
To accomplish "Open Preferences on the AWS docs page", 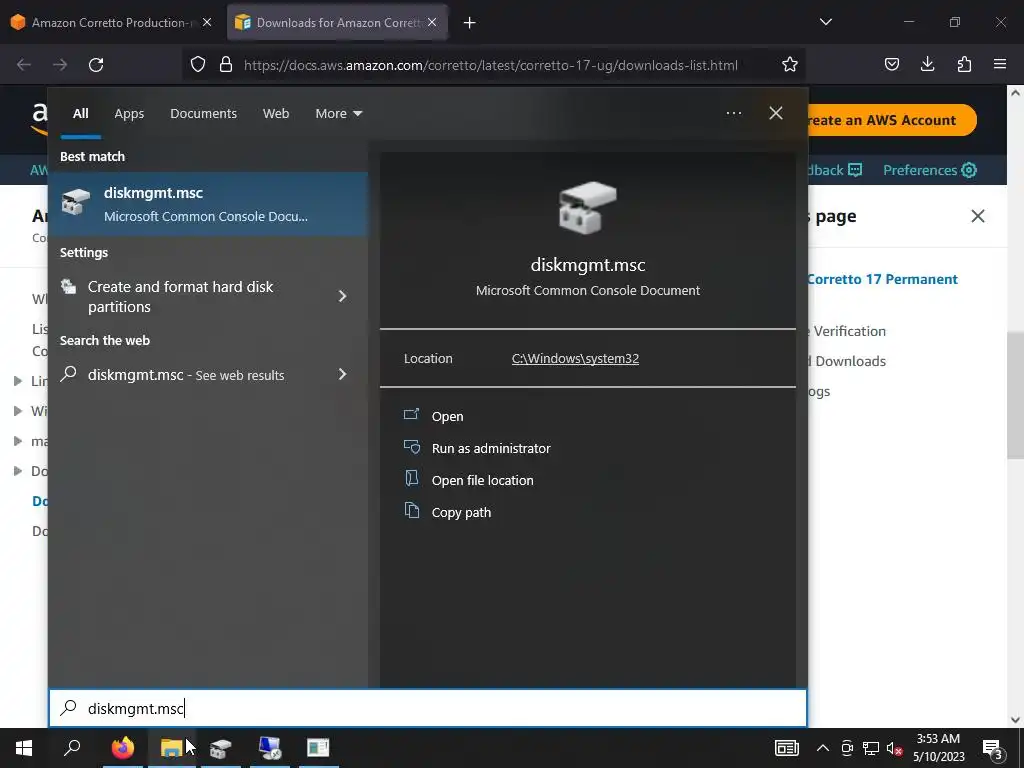I will point(930,170).
